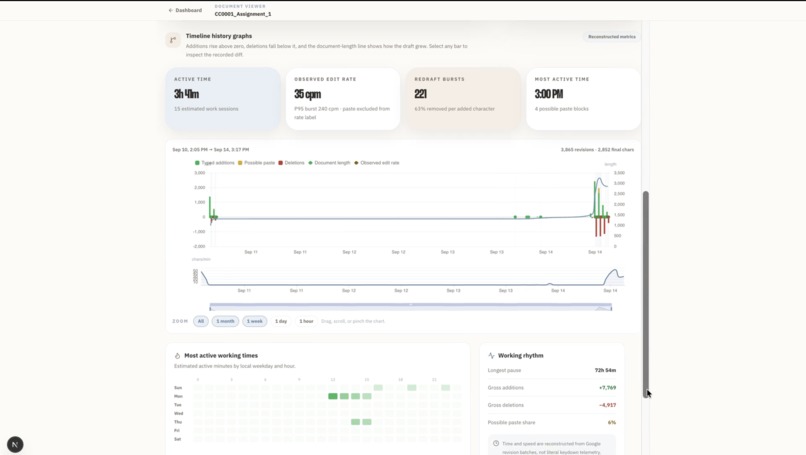Set zoom range to 1 month
Screen dimensions: 806x455
tap(225, 321)
